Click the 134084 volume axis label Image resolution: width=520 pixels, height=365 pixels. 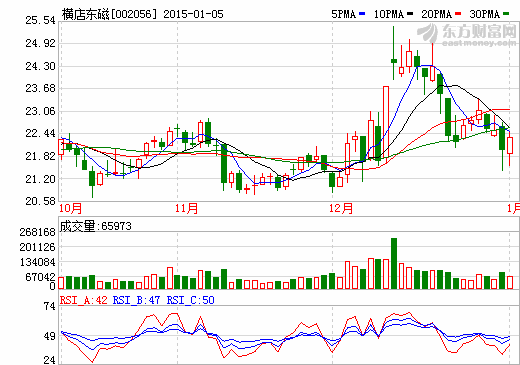[x=37, y=262]
